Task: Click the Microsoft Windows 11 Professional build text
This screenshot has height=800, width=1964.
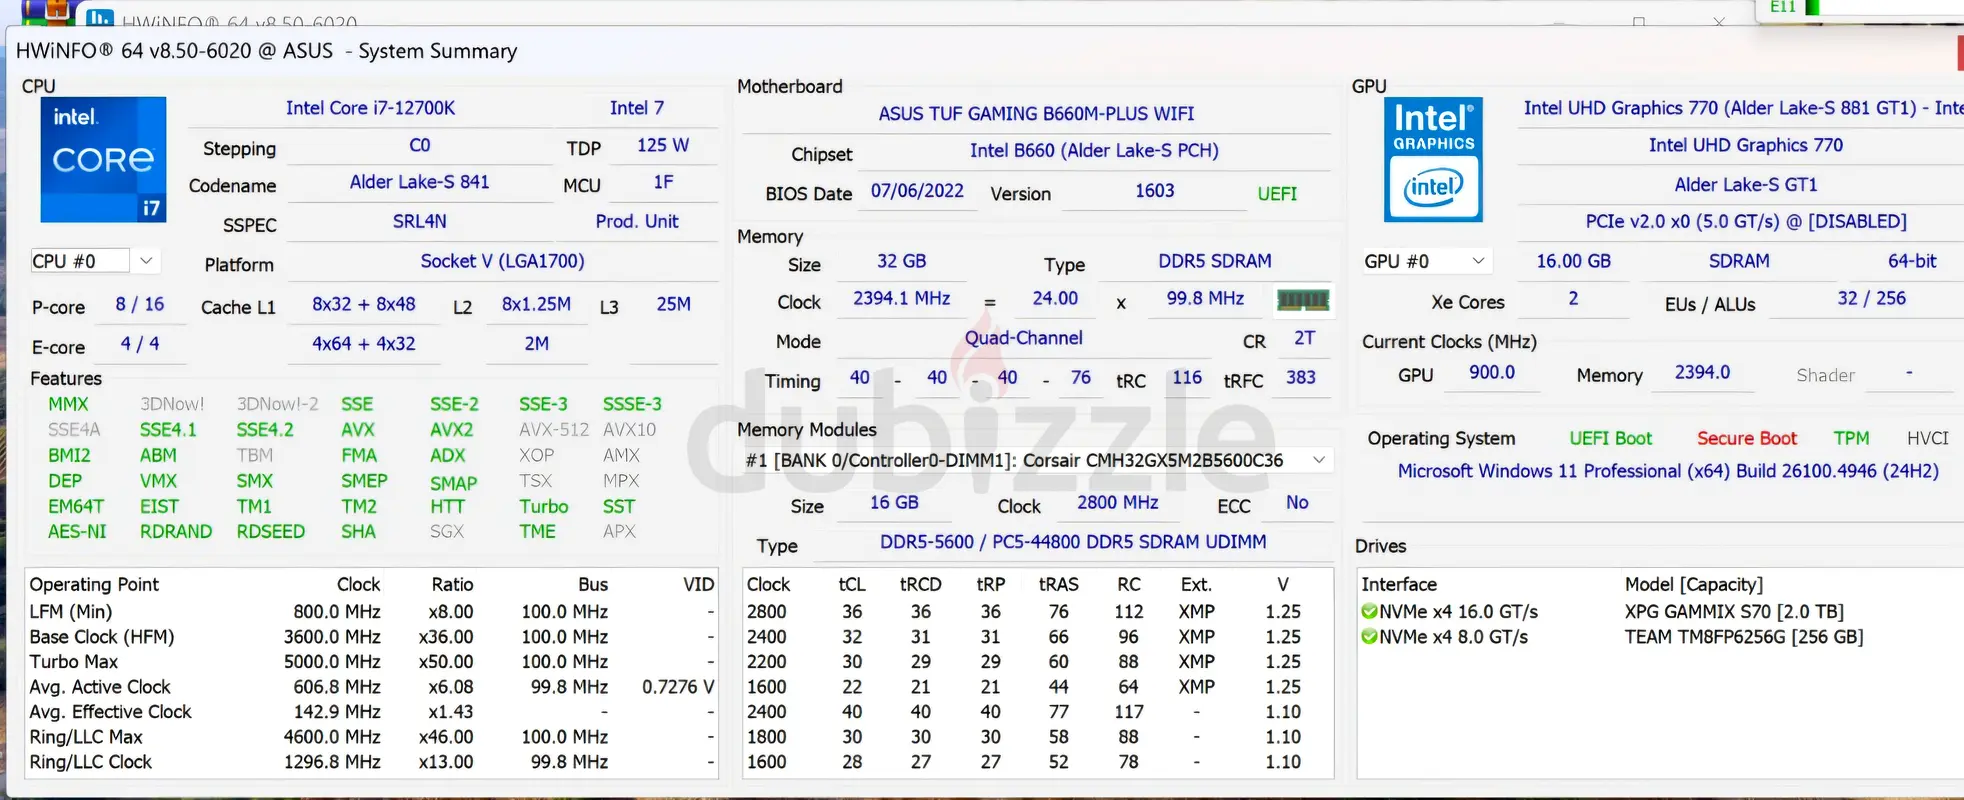Action: 1668,471
